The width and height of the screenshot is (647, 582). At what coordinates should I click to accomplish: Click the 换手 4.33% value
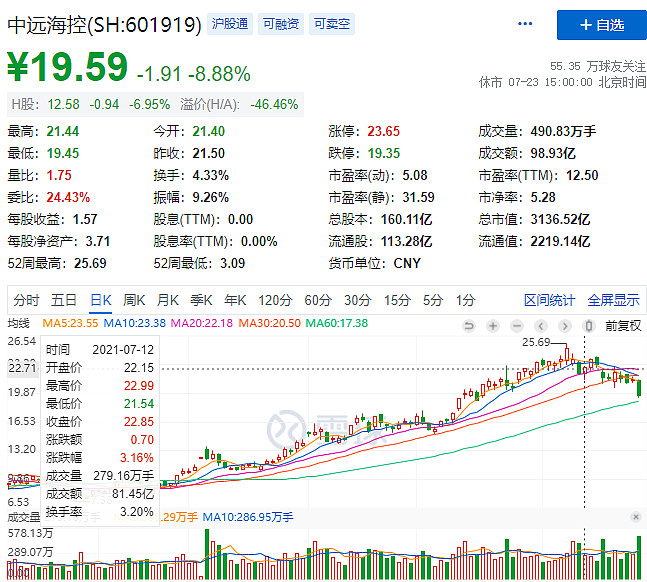pos(210,175)
